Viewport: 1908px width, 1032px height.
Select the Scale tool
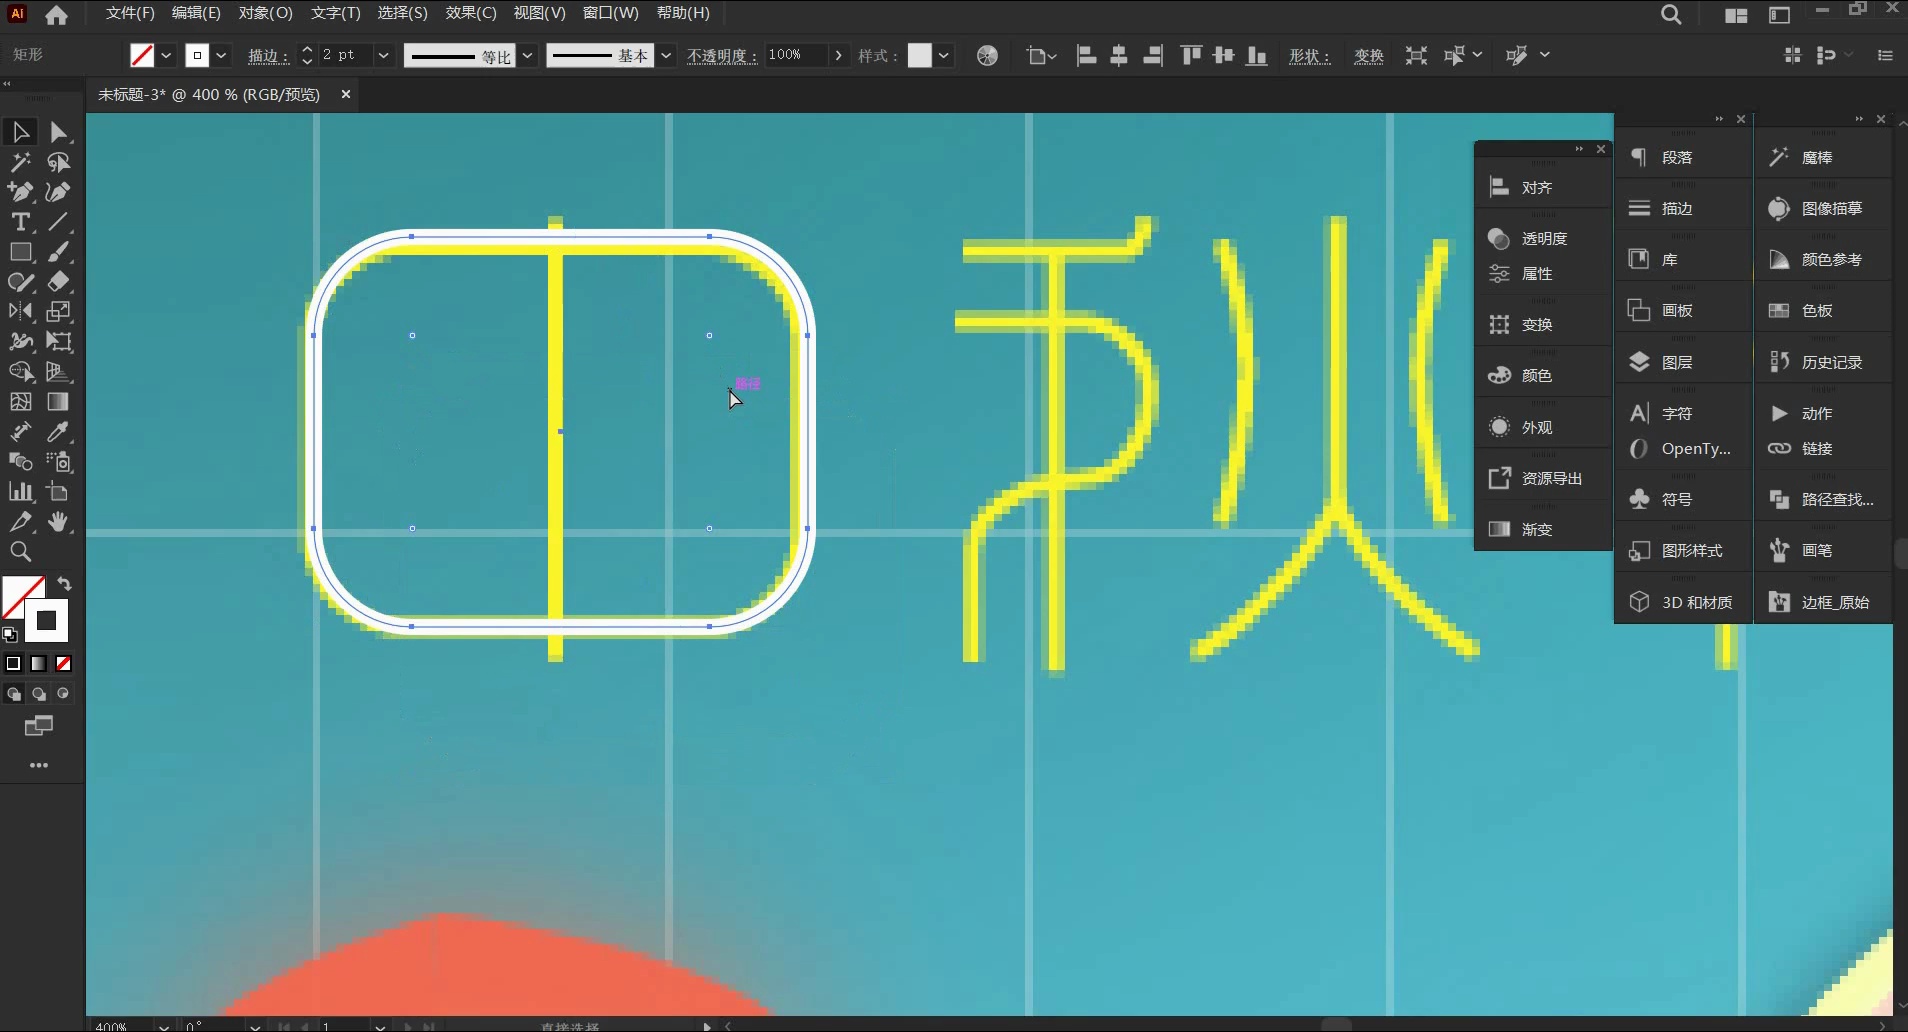(58, 312)
